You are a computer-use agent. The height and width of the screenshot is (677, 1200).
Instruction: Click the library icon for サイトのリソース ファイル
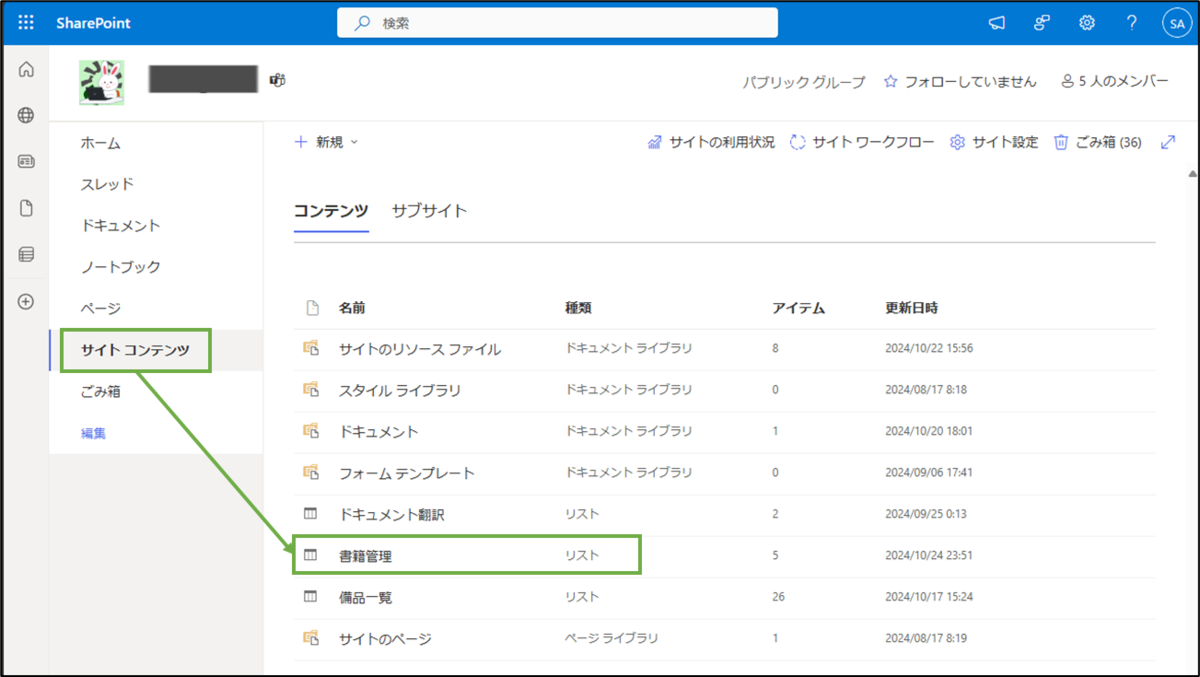(x=311, y=348)
